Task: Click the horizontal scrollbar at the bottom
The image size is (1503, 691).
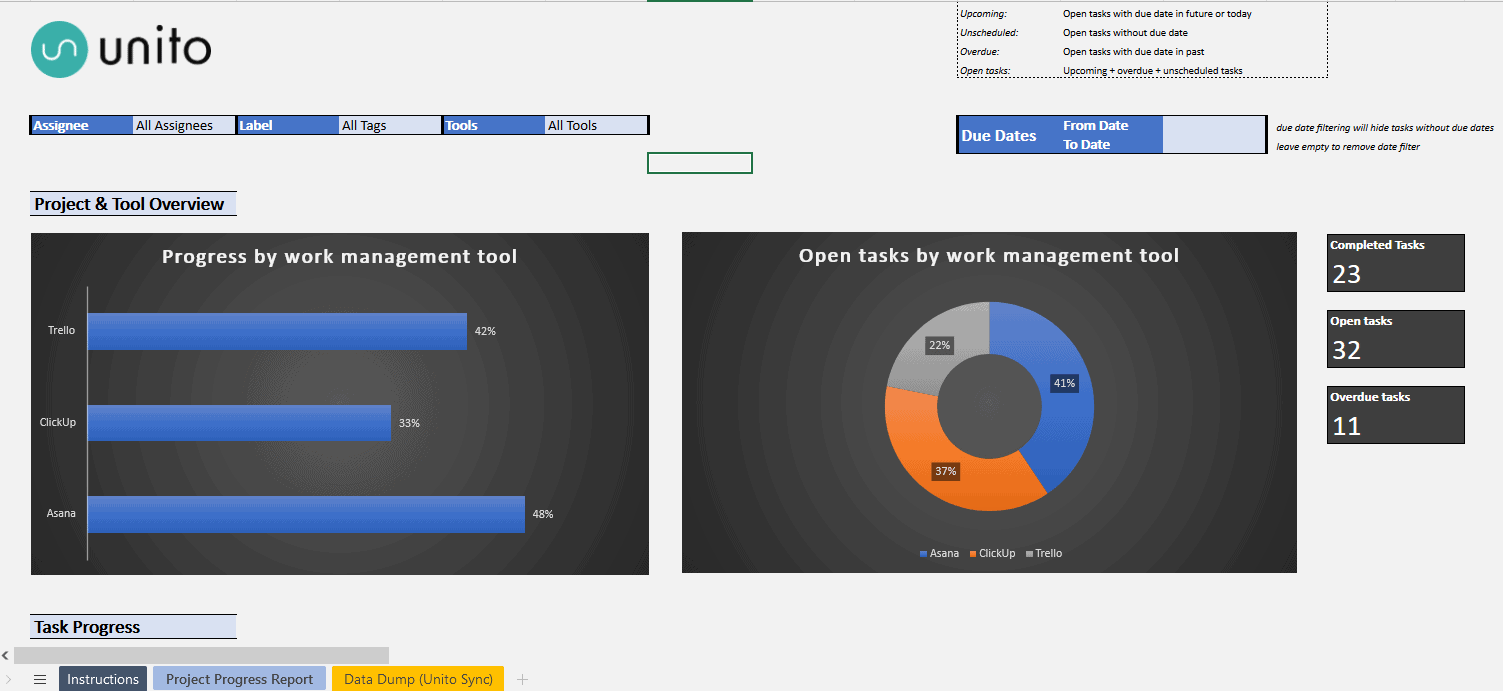Action: (x=200, y=654)
